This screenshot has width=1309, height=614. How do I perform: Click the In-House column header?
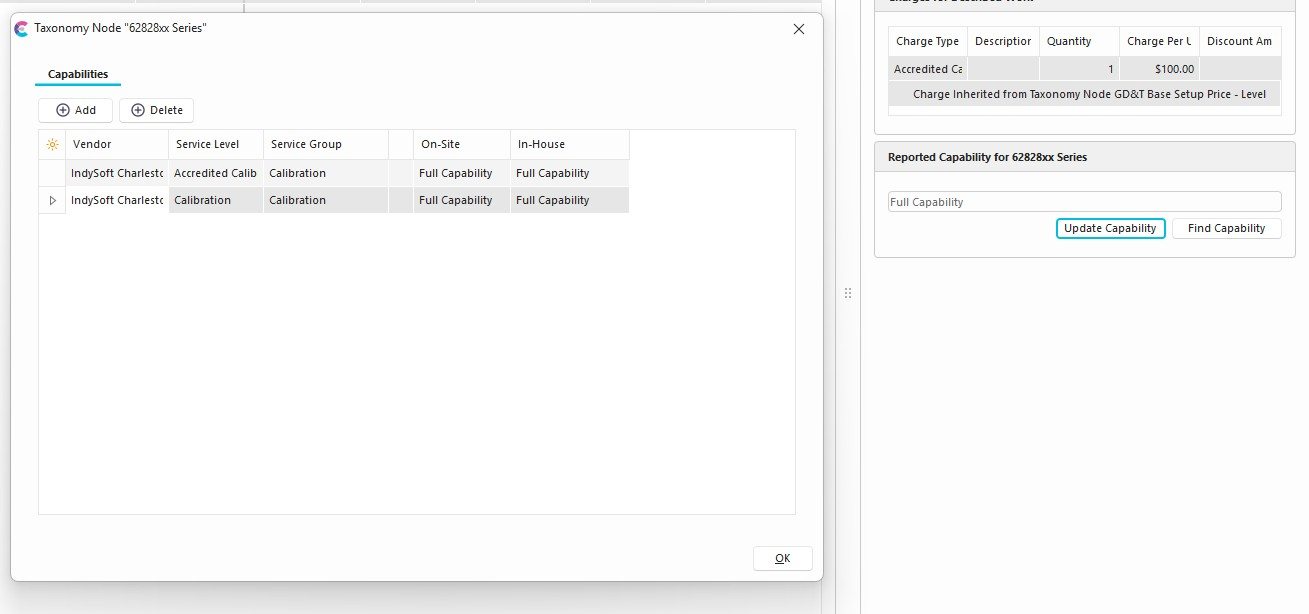[569, 145]
